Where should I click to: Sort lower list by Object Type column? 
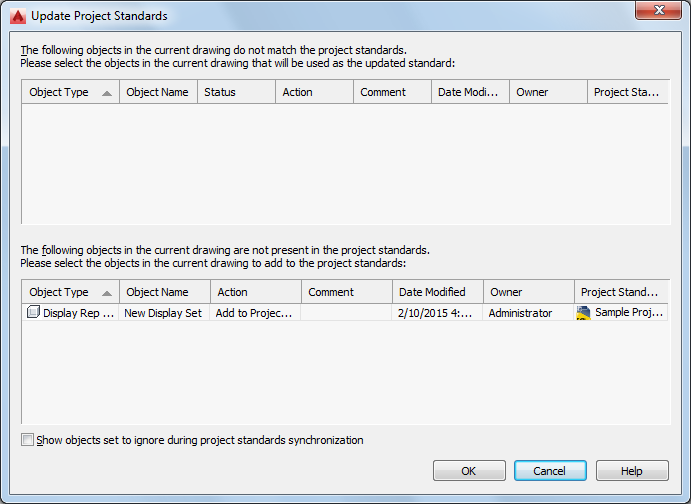(x=70, y=292)
